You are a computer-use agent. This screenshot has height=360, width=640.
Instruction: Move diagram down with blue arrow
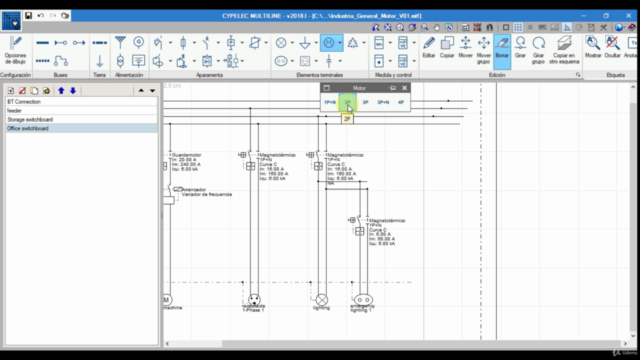pos(73,91)
